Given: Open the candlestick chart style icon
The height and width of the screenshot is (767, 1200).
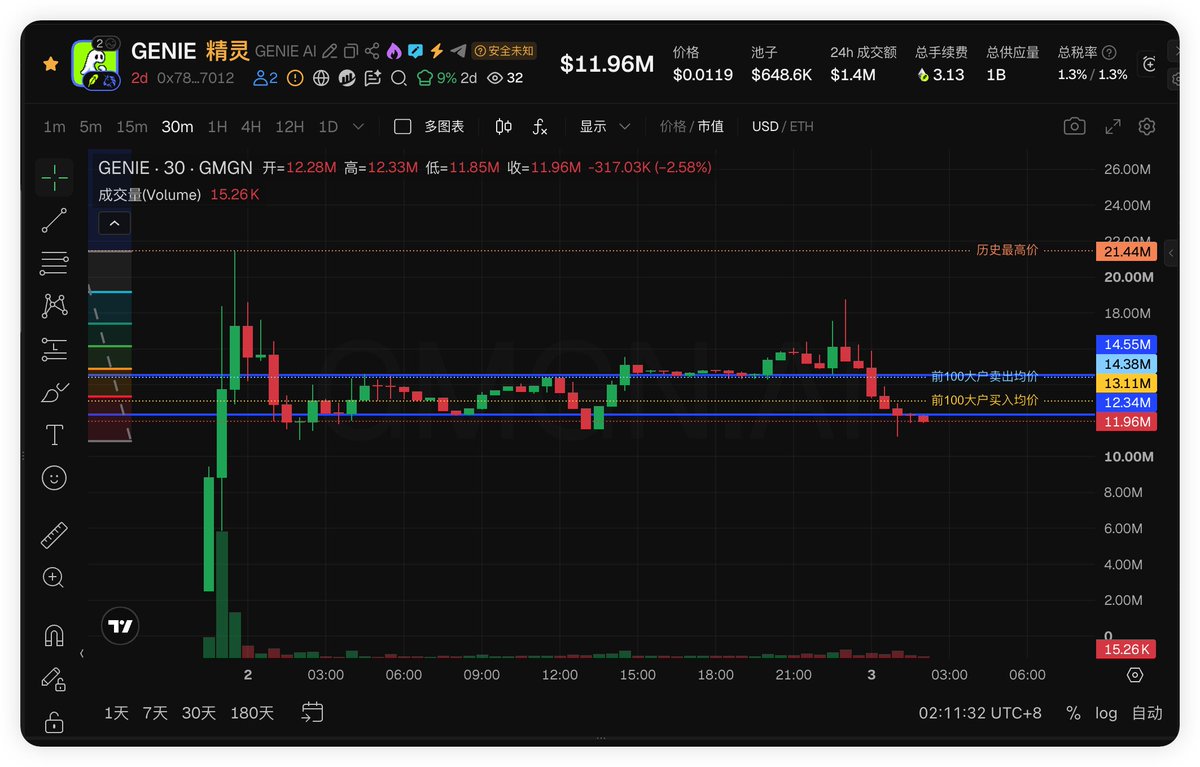Looking at the screenshot, I should (x=503, y=127).
